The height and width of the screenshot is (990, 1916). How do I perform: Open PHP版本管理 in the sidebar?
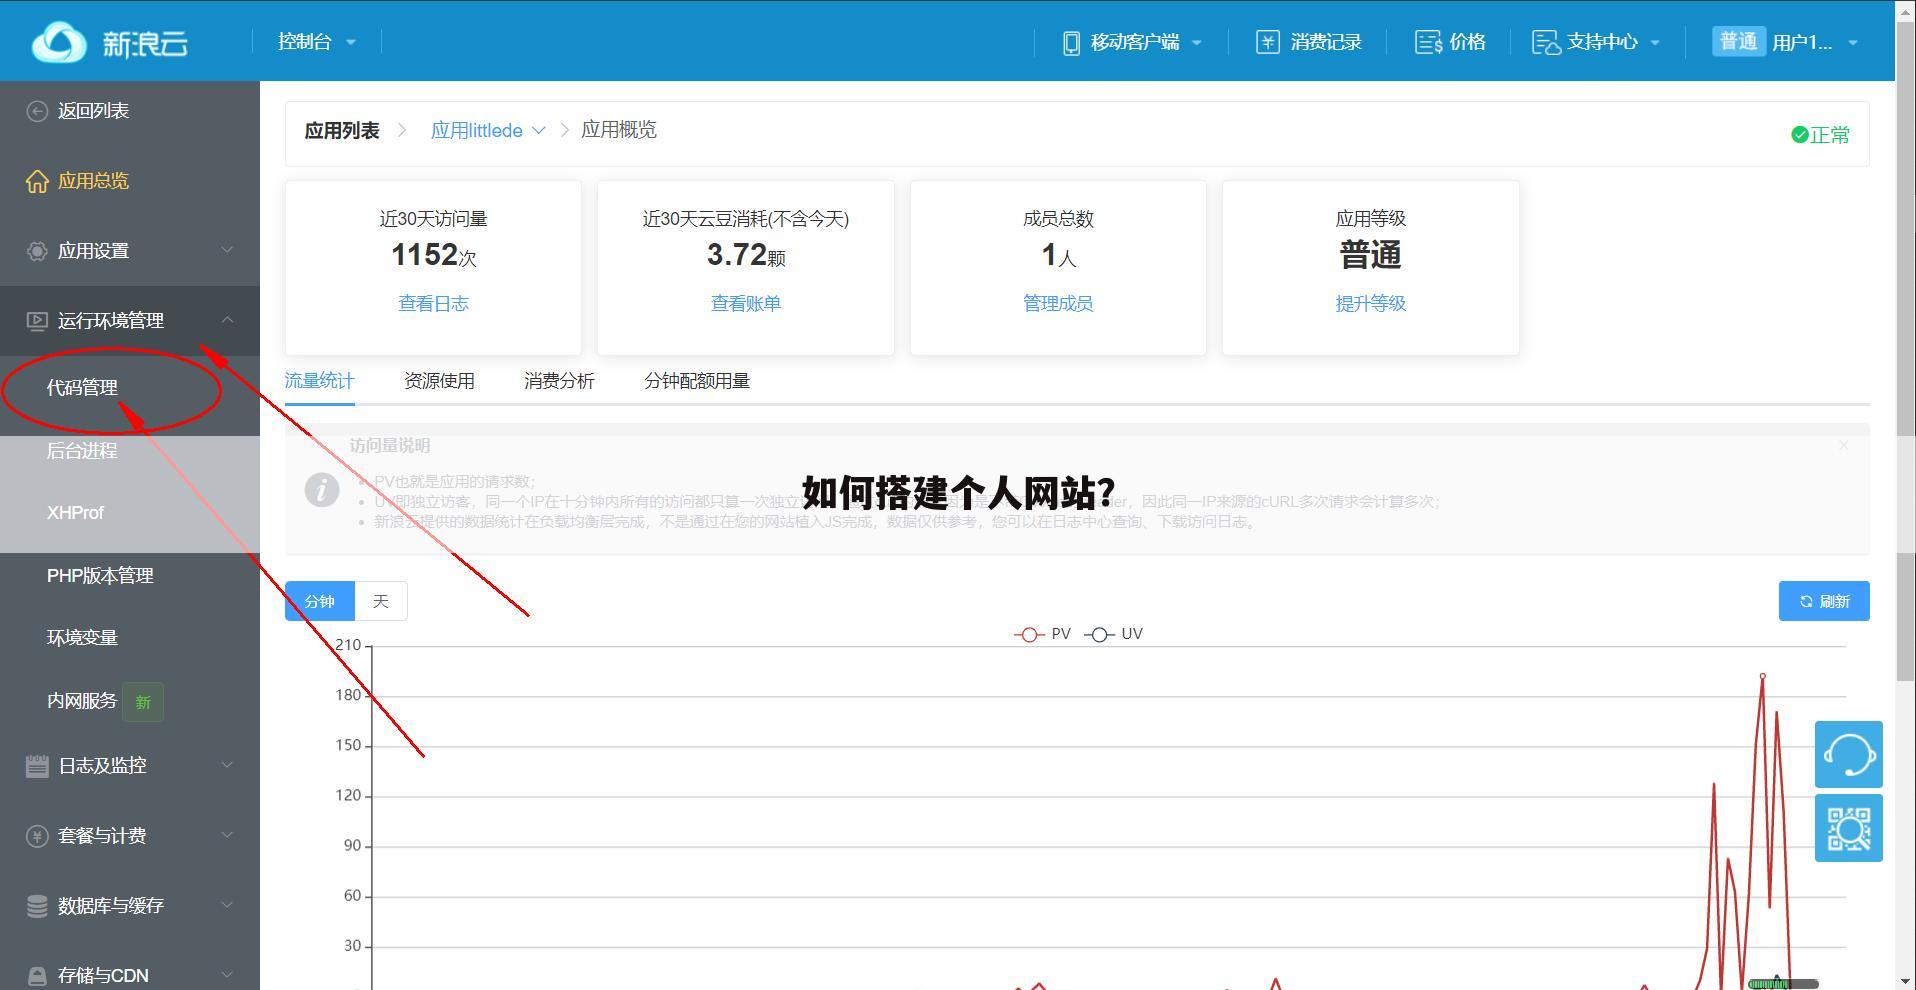click(x=100, y=576)
